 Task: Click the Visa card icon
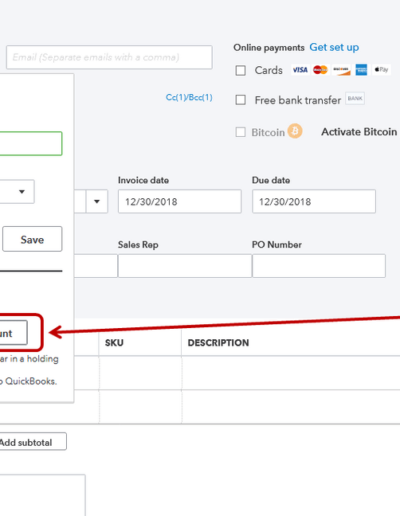(300, 70)
